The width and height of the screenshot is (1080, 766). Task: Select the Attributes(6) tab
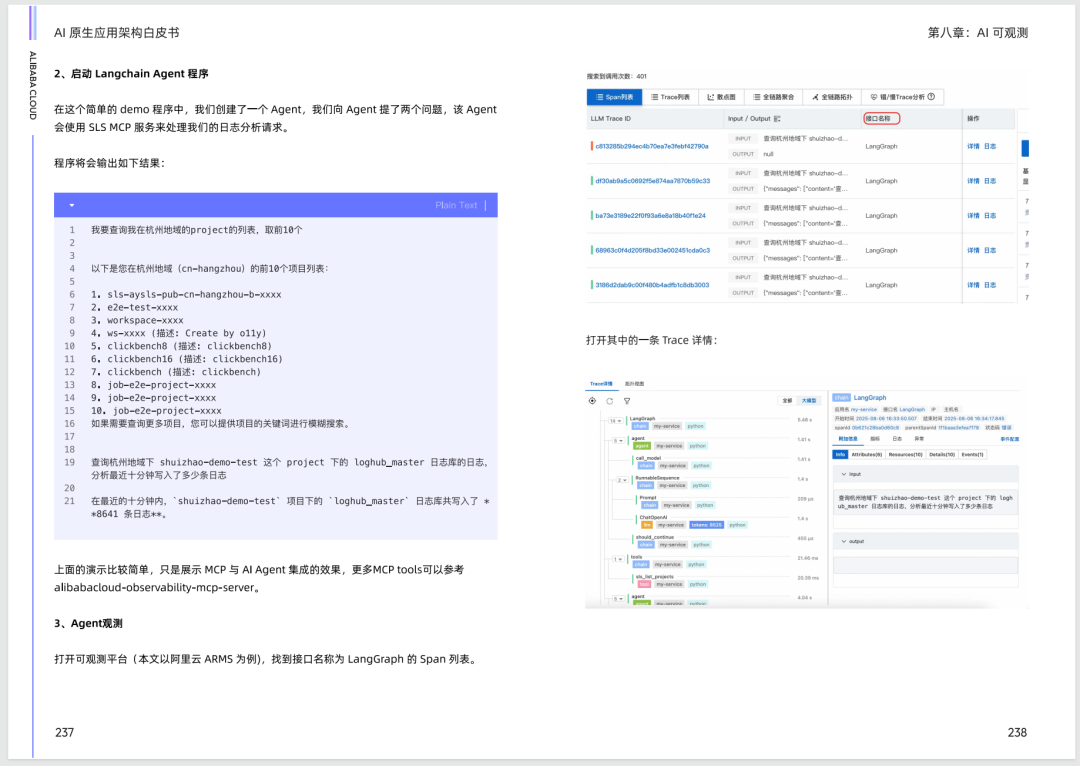pyautogui.click(x=866, y=455)
